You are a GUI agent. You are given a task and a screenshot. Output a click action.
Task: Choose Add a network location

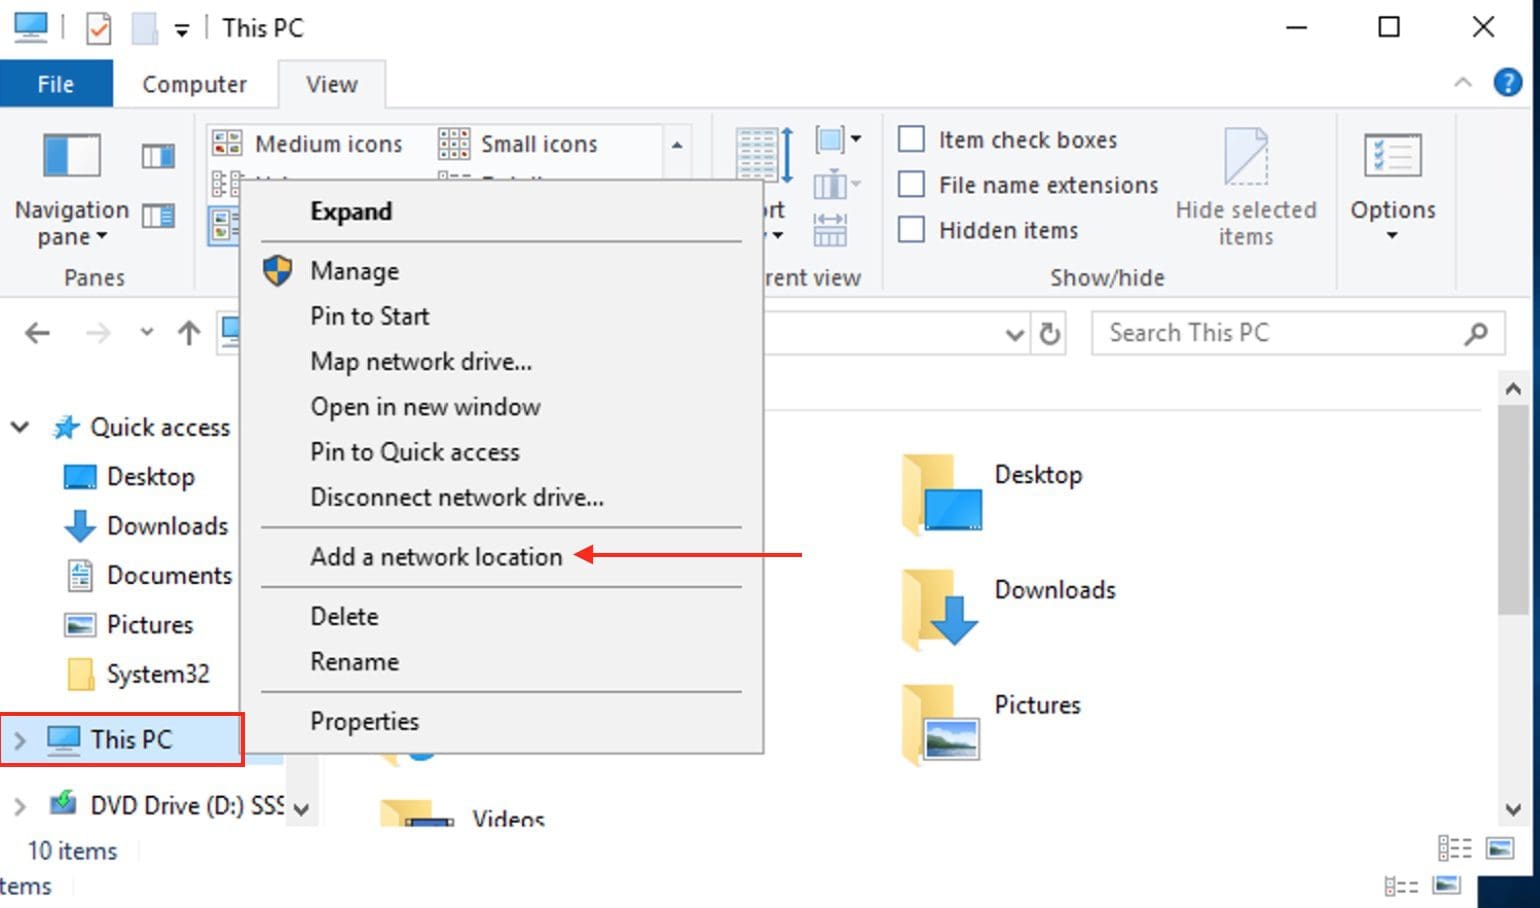click(436, 557)
